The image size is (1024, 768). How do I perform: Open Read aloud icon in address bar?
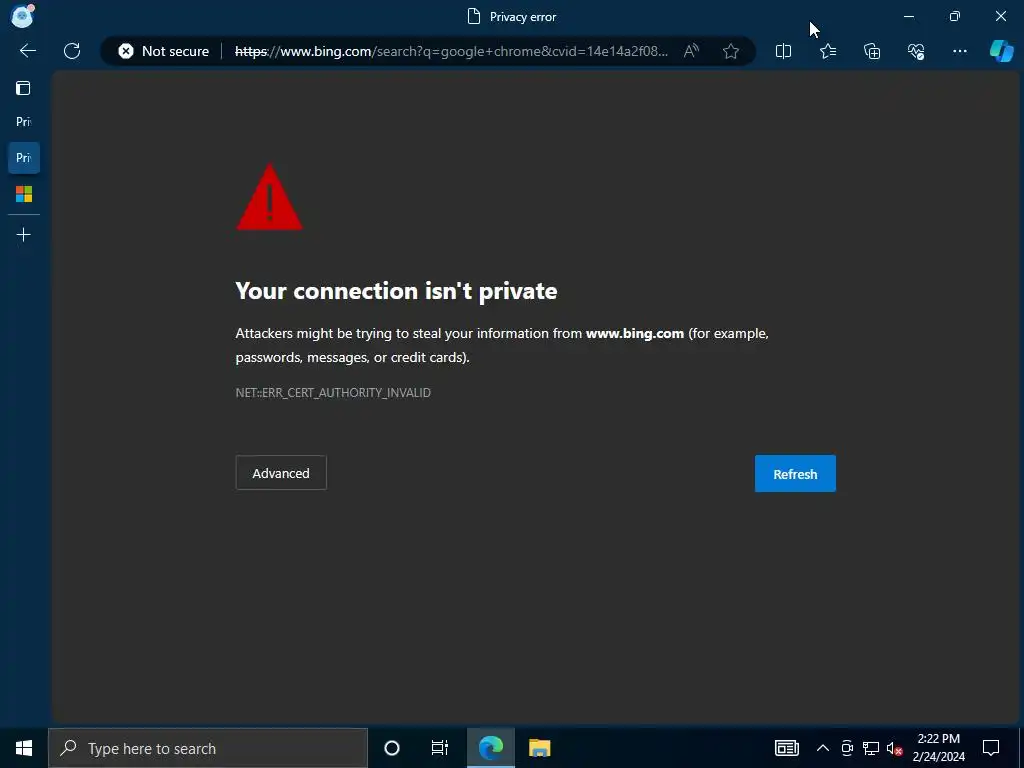[x=692, y=51]
